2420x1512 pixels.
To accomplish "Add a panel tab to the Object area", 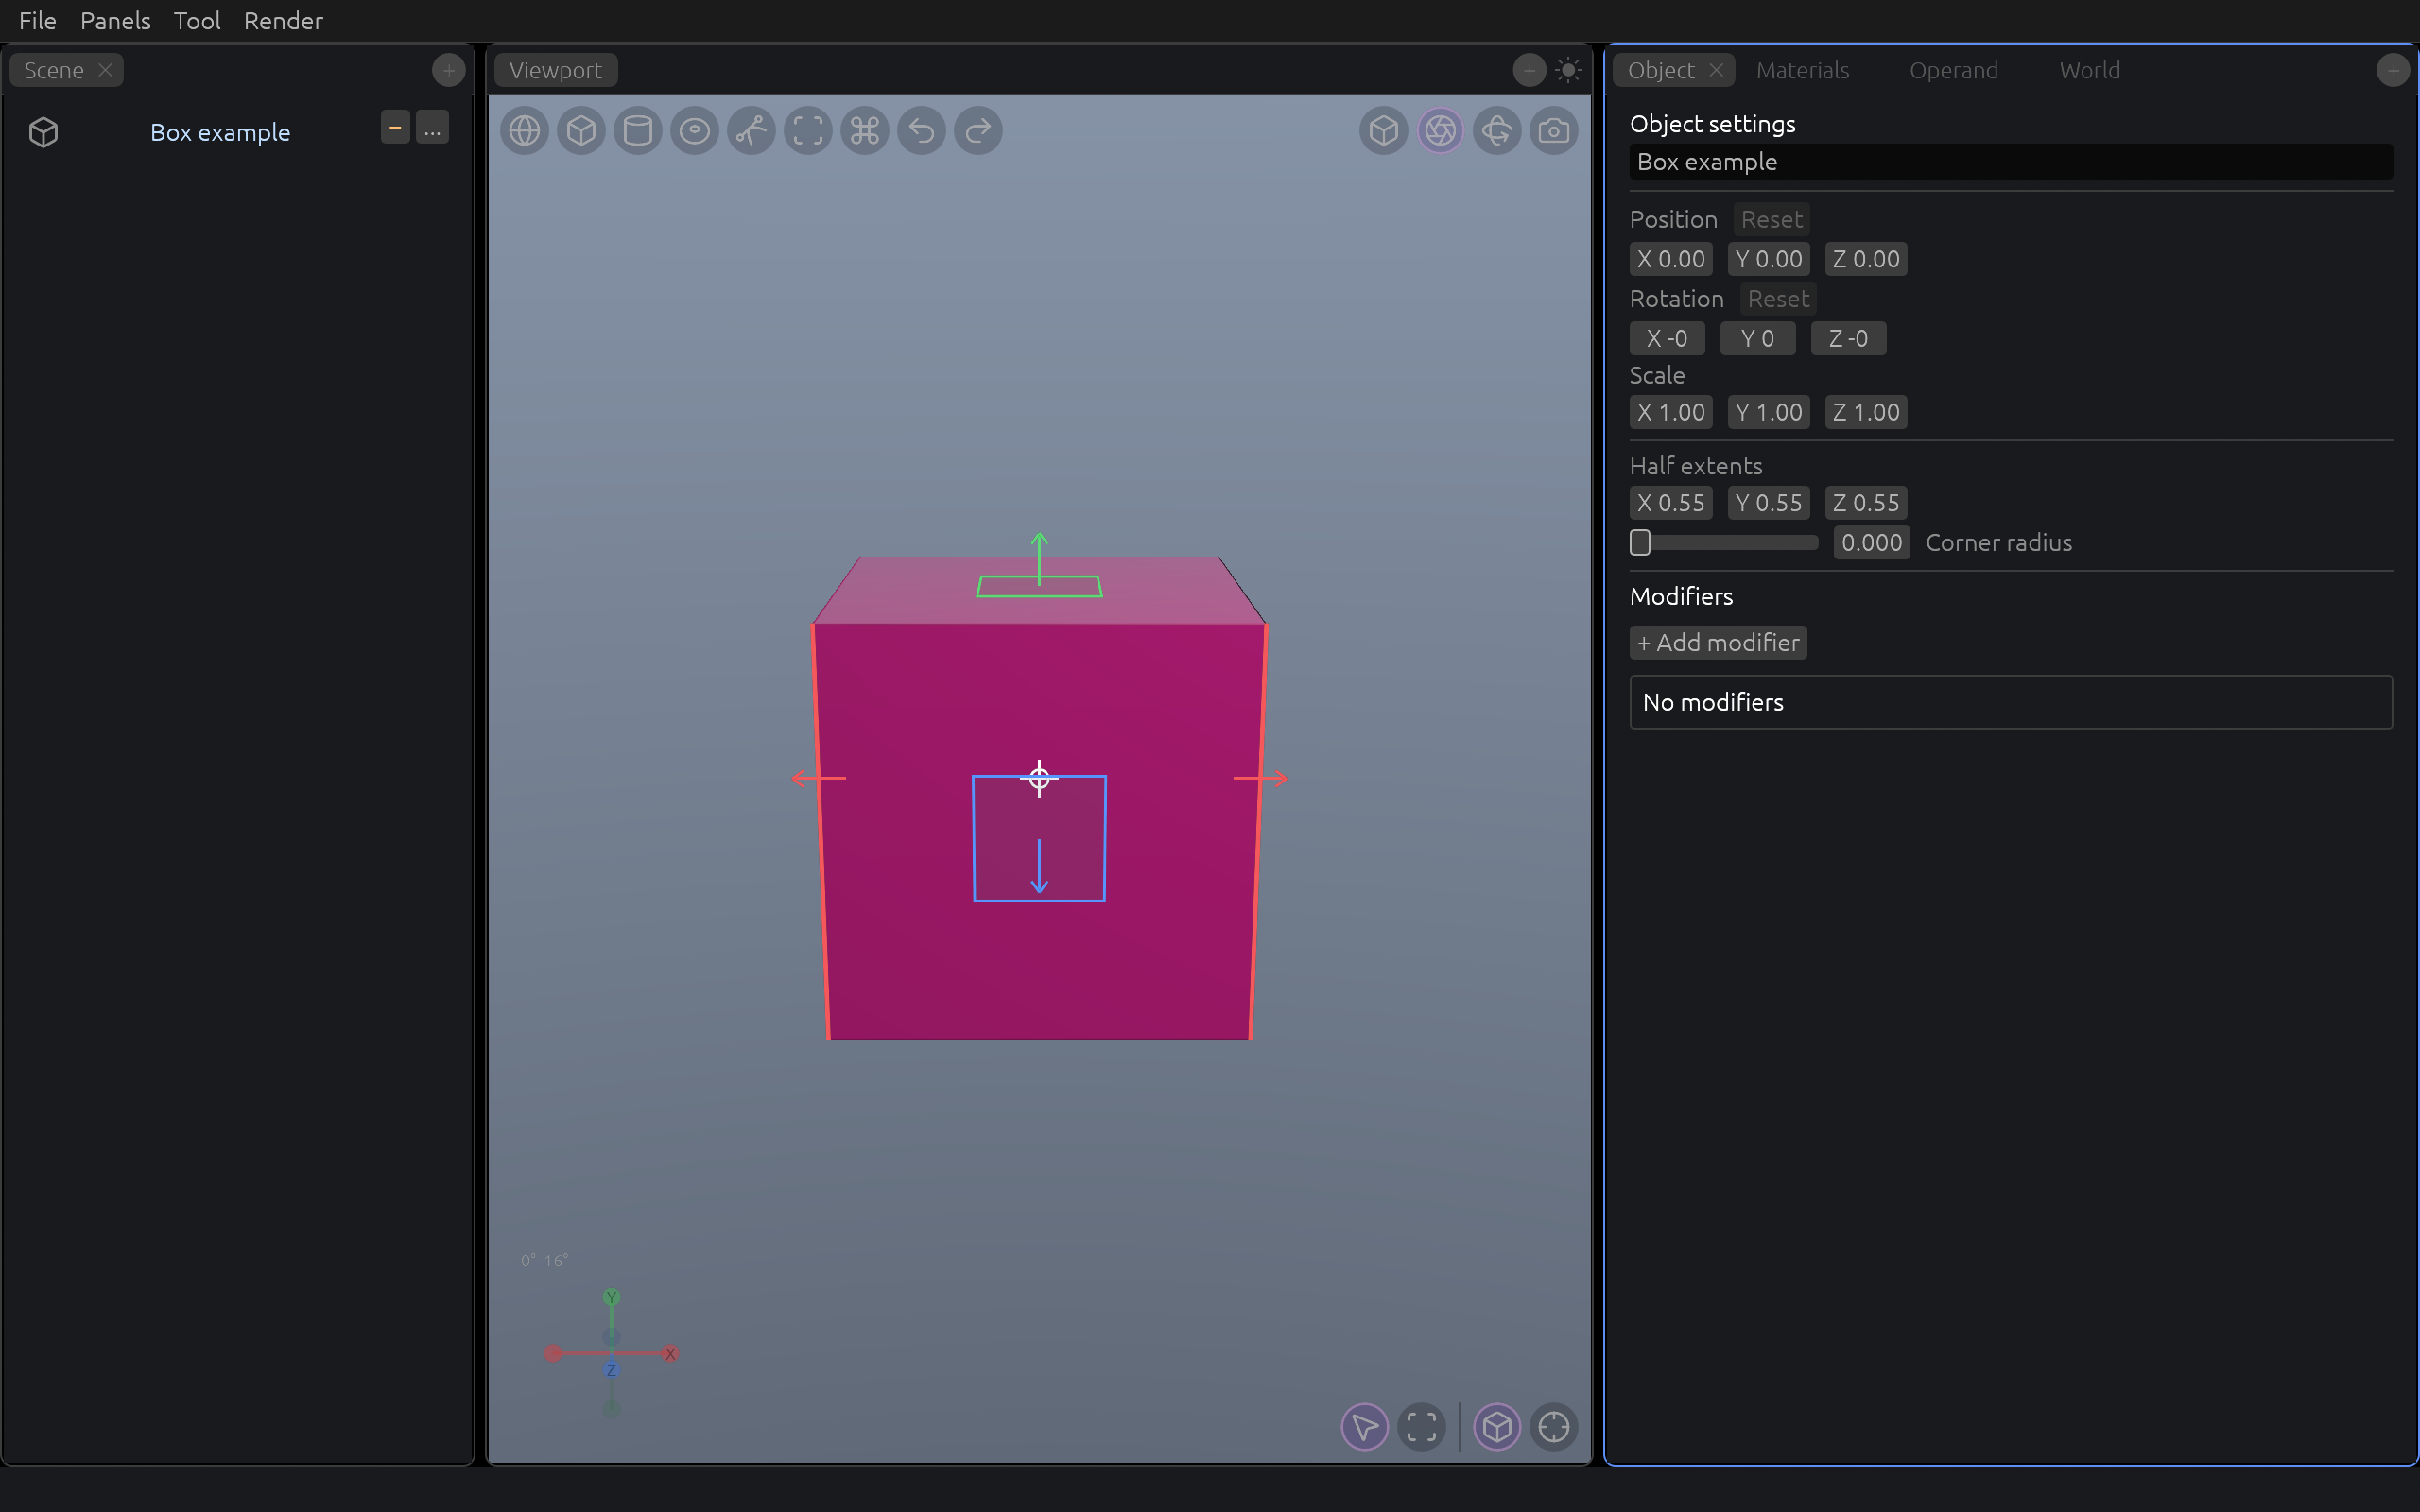I will 2393,70.
